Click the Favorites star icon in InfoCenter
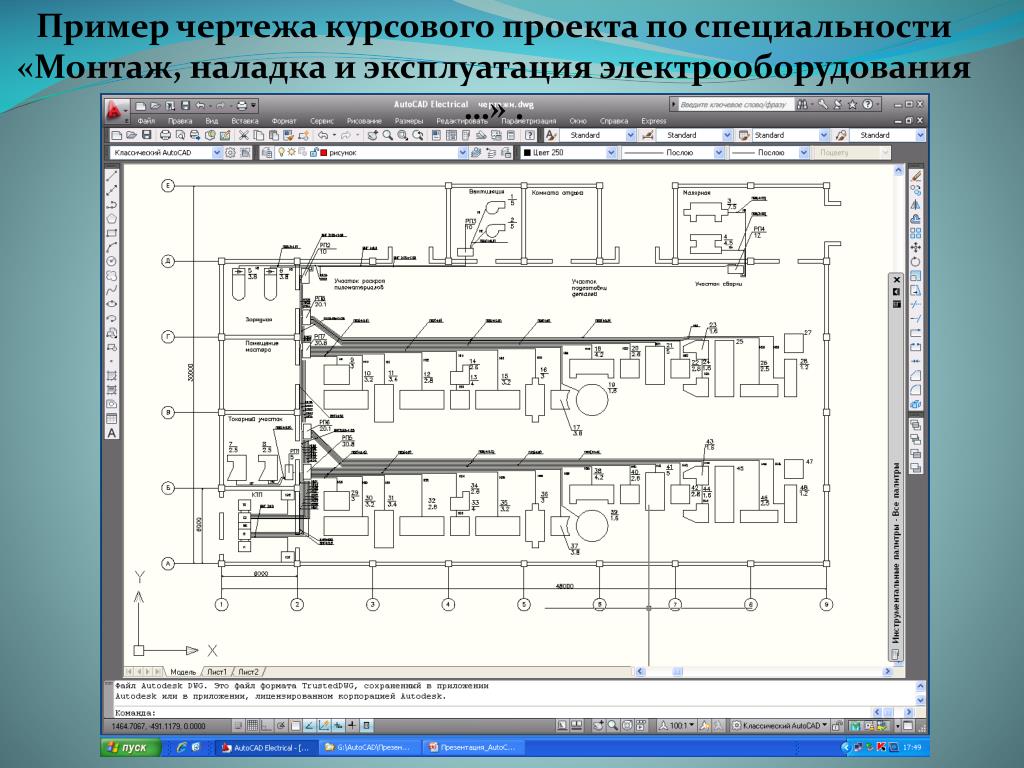The image size is (1024, 768). pos(852,104)
